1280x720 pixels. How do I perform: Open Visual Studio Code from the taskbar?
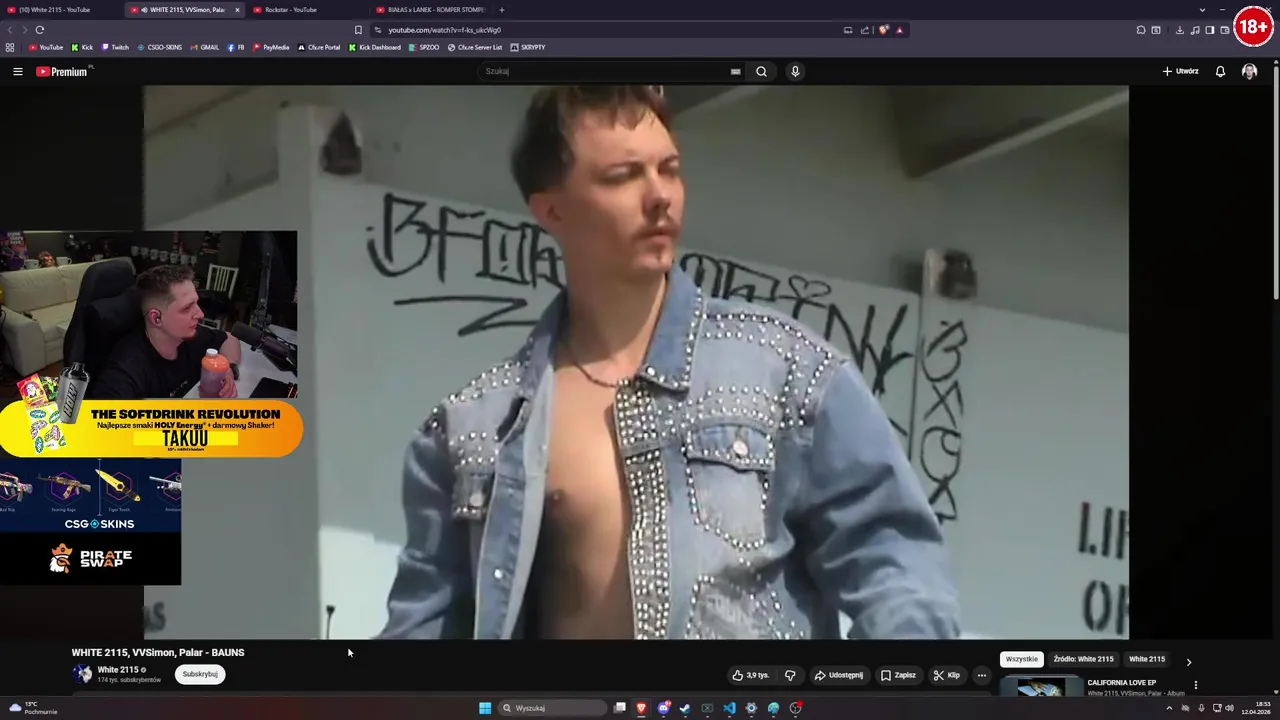coord(729,708)
